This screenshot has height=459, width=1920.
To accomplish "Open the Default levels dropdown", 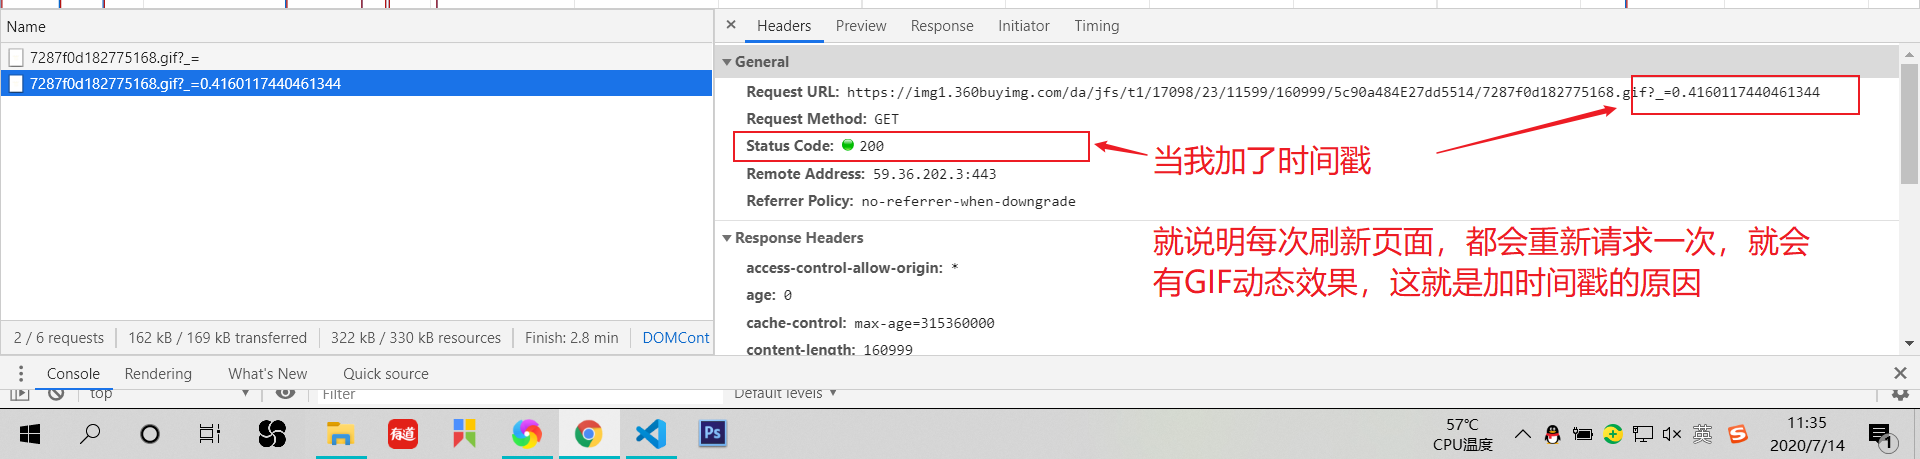I will point(785,394).
